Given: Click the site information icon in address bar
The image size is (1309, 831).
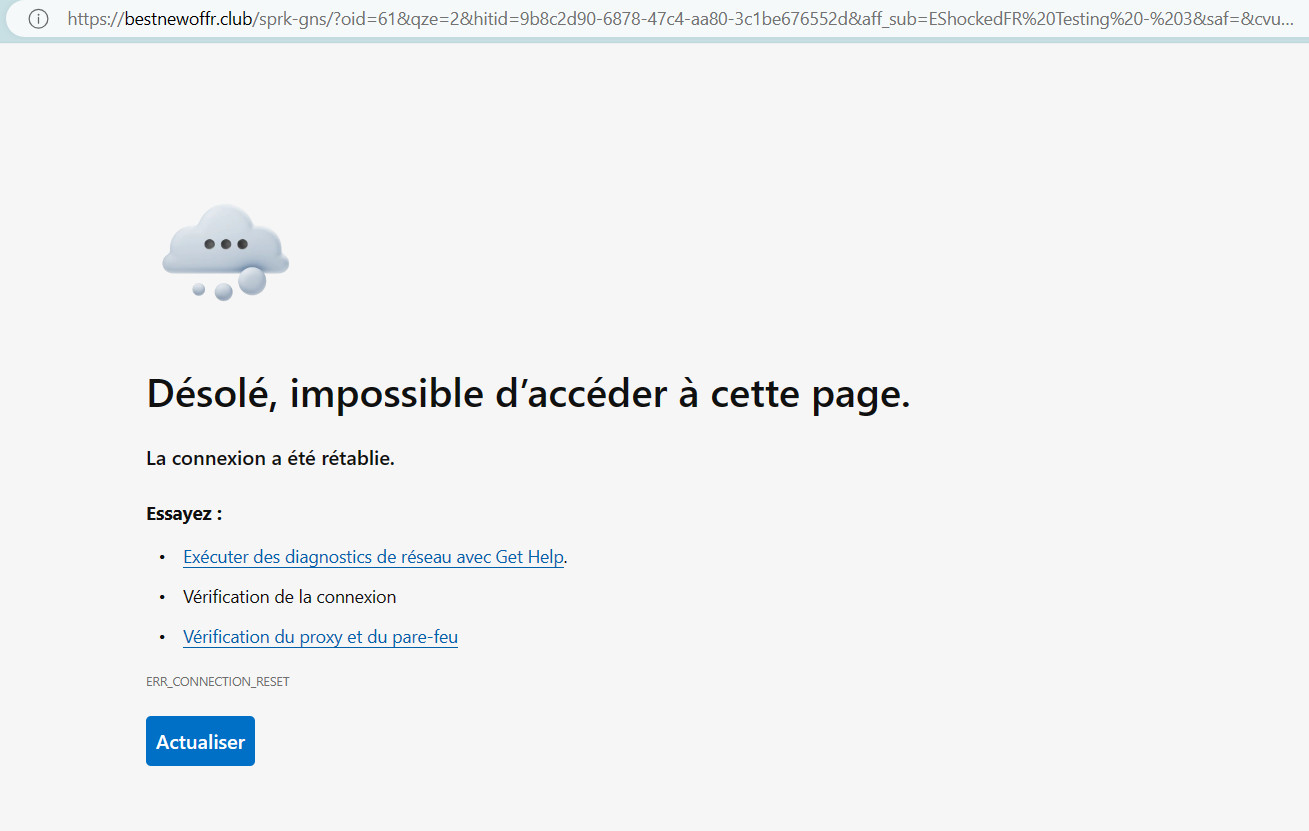Looking at the screenshot, I should [x=38, y=19].
